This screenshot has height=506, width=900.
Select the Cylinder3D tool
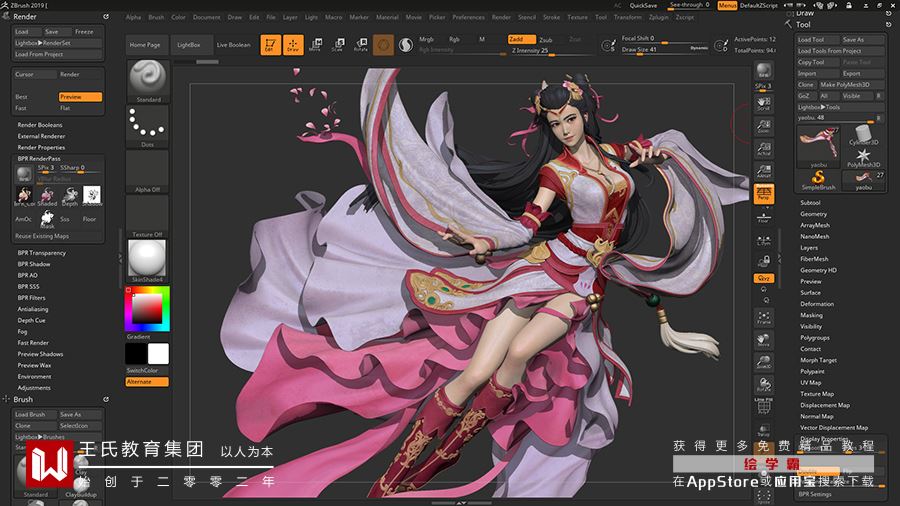tap(863, 135)
